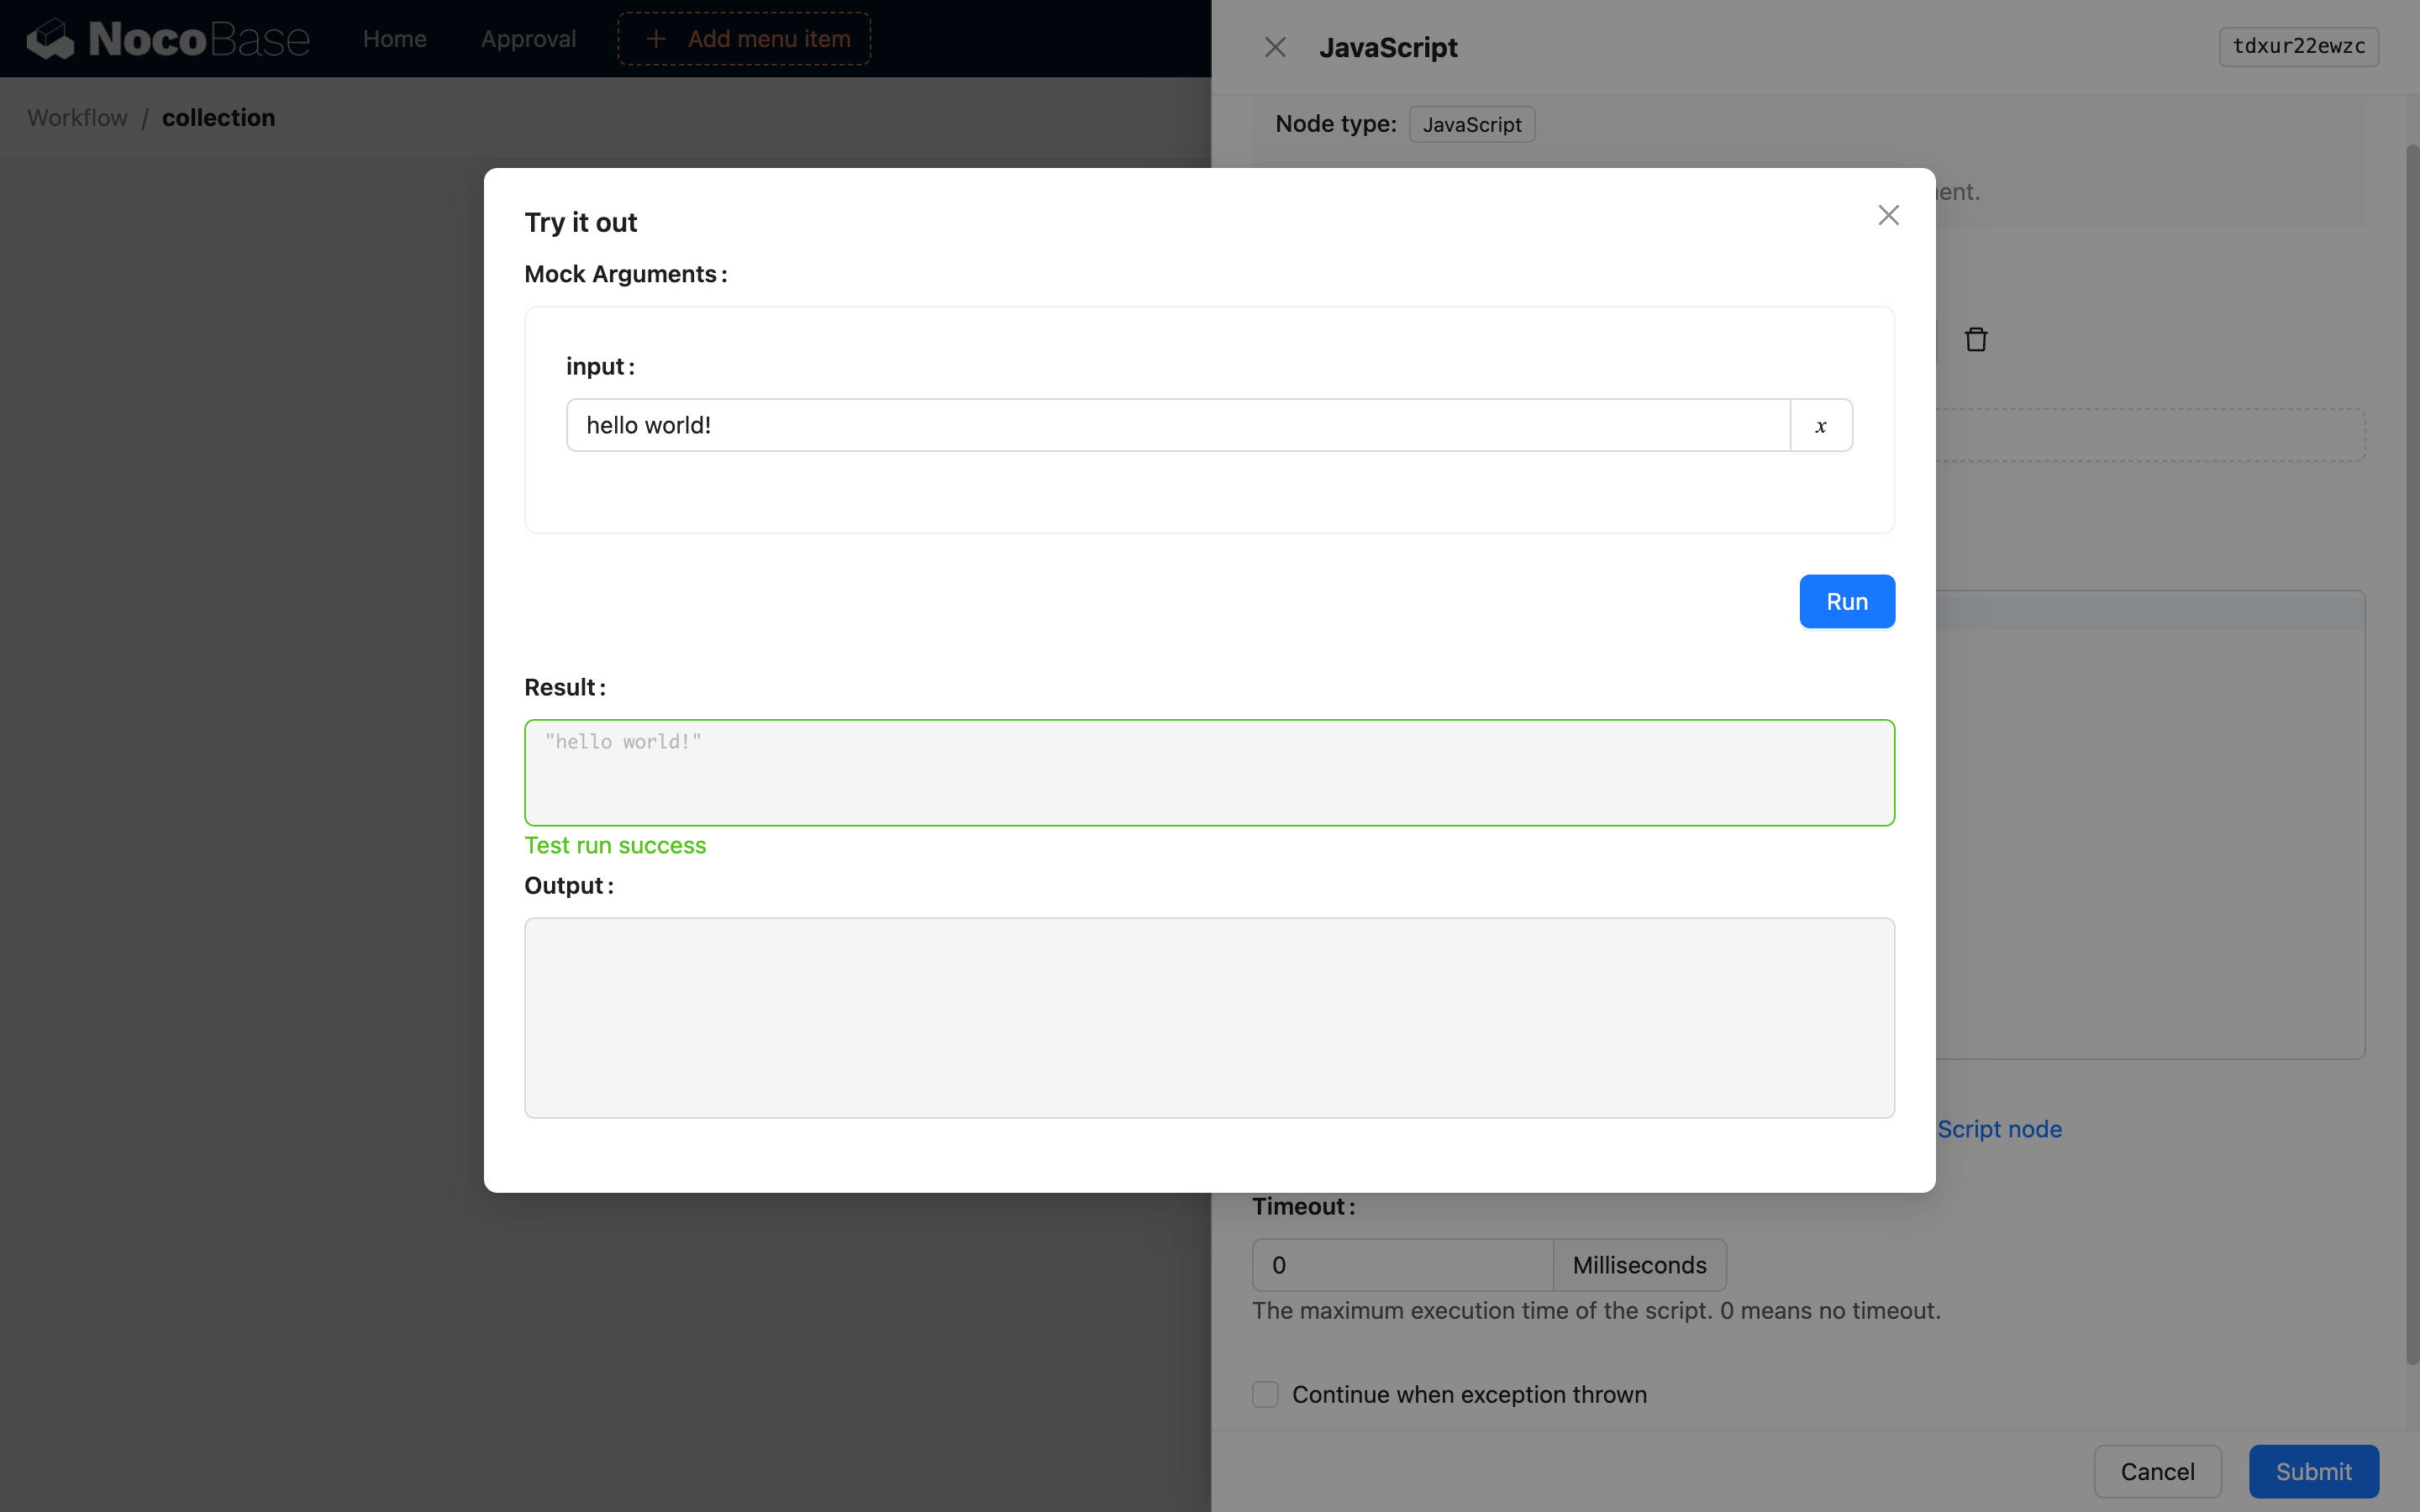Click the Timeout value field
The height and width of the screenshot is (1512, 2420).
(x=1401, y=1265)
